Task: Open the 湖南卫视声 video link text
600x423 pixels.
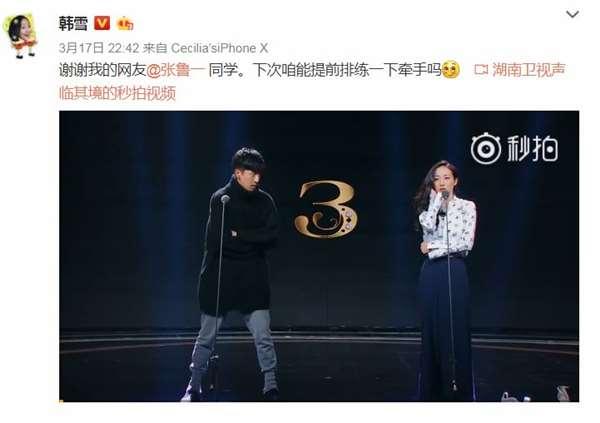Action: (528, 70)
